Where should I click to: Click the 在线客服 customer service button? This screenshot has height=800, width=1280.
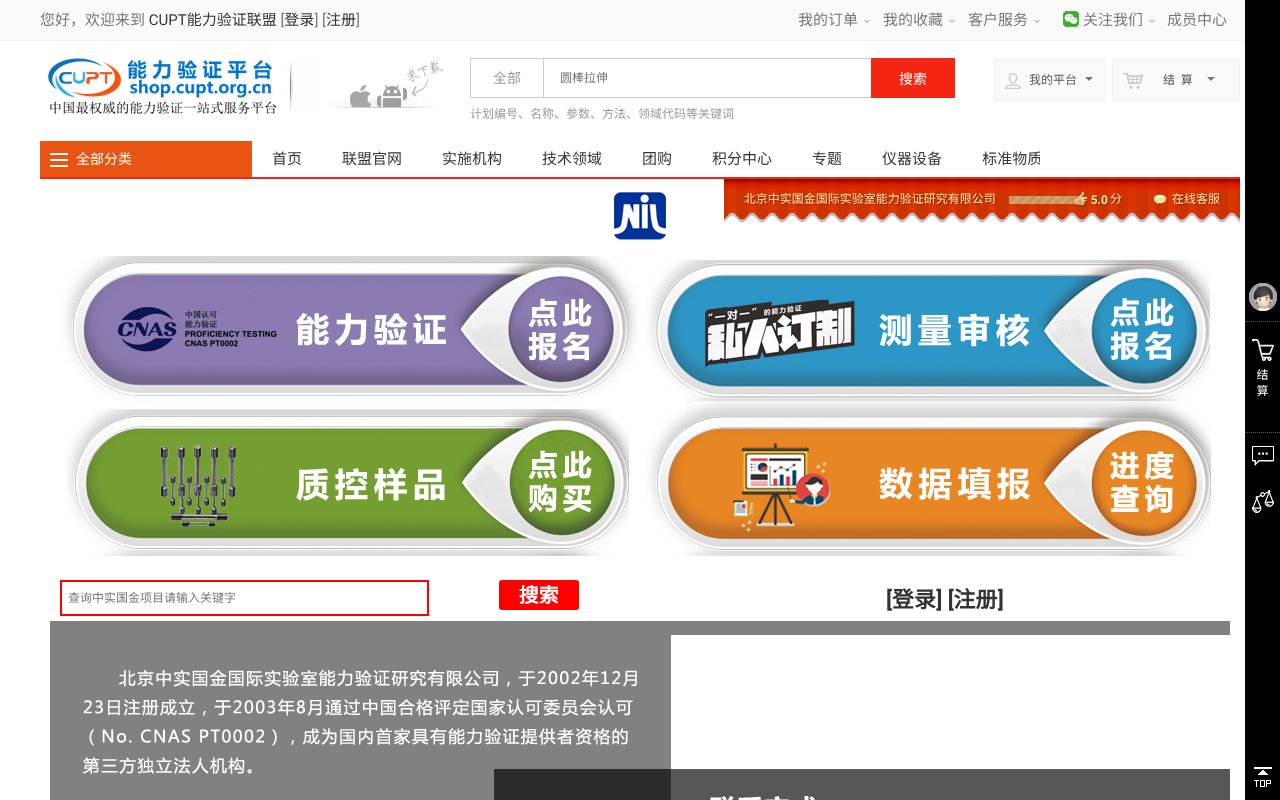tap(1186, 198)
